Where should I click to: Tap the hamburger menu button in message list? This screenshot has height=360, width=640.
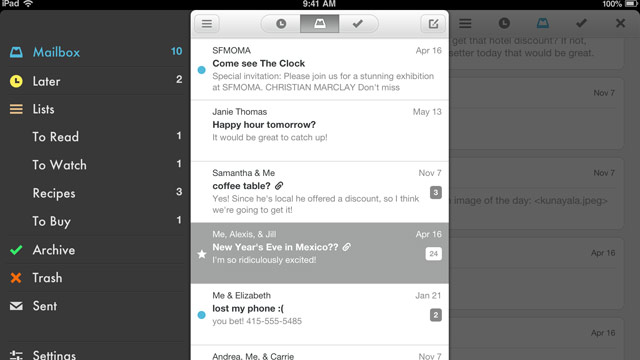207,24
